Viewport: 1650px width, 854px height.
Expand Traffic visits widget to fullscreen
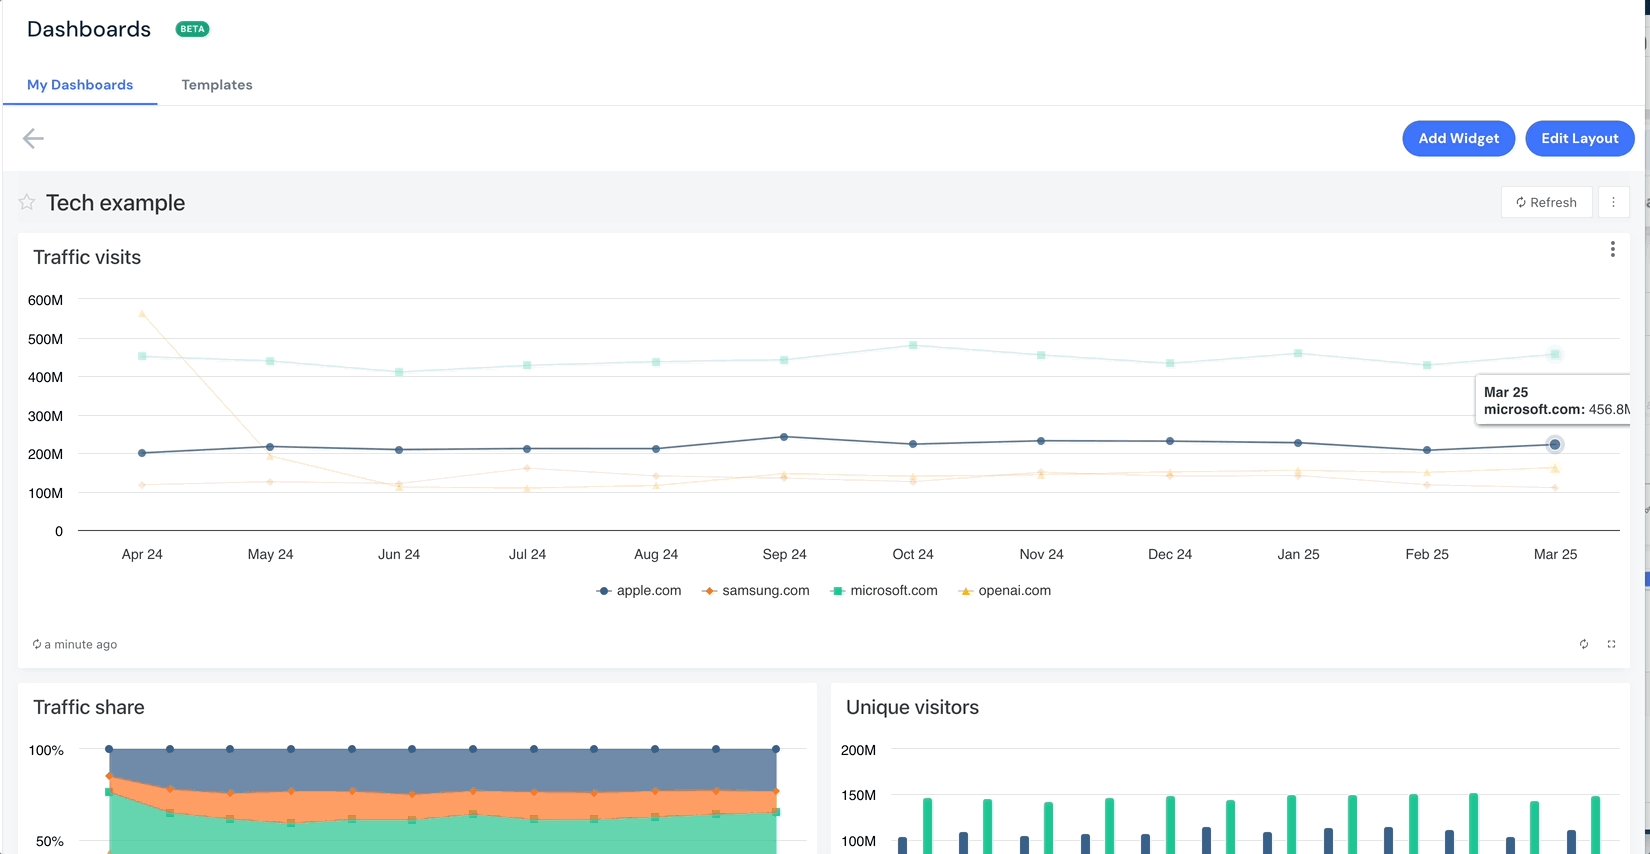pyautogui.click(x=1611, y=644)
